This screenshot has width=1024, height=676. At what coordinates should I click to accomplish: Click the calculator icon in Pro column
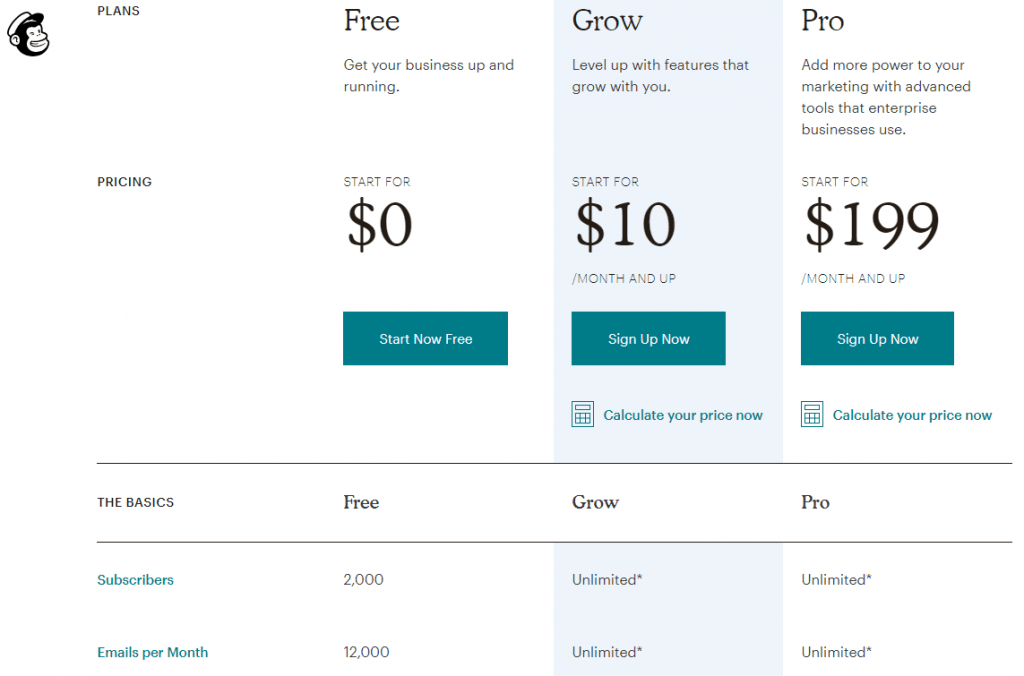pyautogui.click(x=812, y=414)
